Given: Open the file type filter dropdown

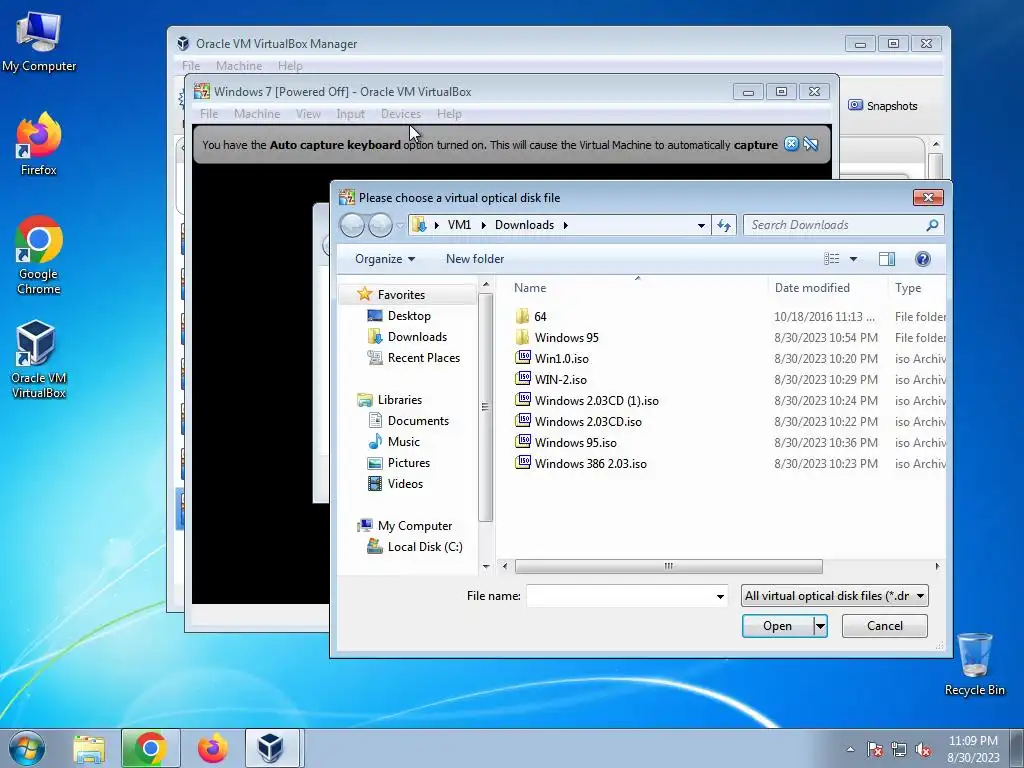Looking at the screenshot, I should [x=835, y=596].
